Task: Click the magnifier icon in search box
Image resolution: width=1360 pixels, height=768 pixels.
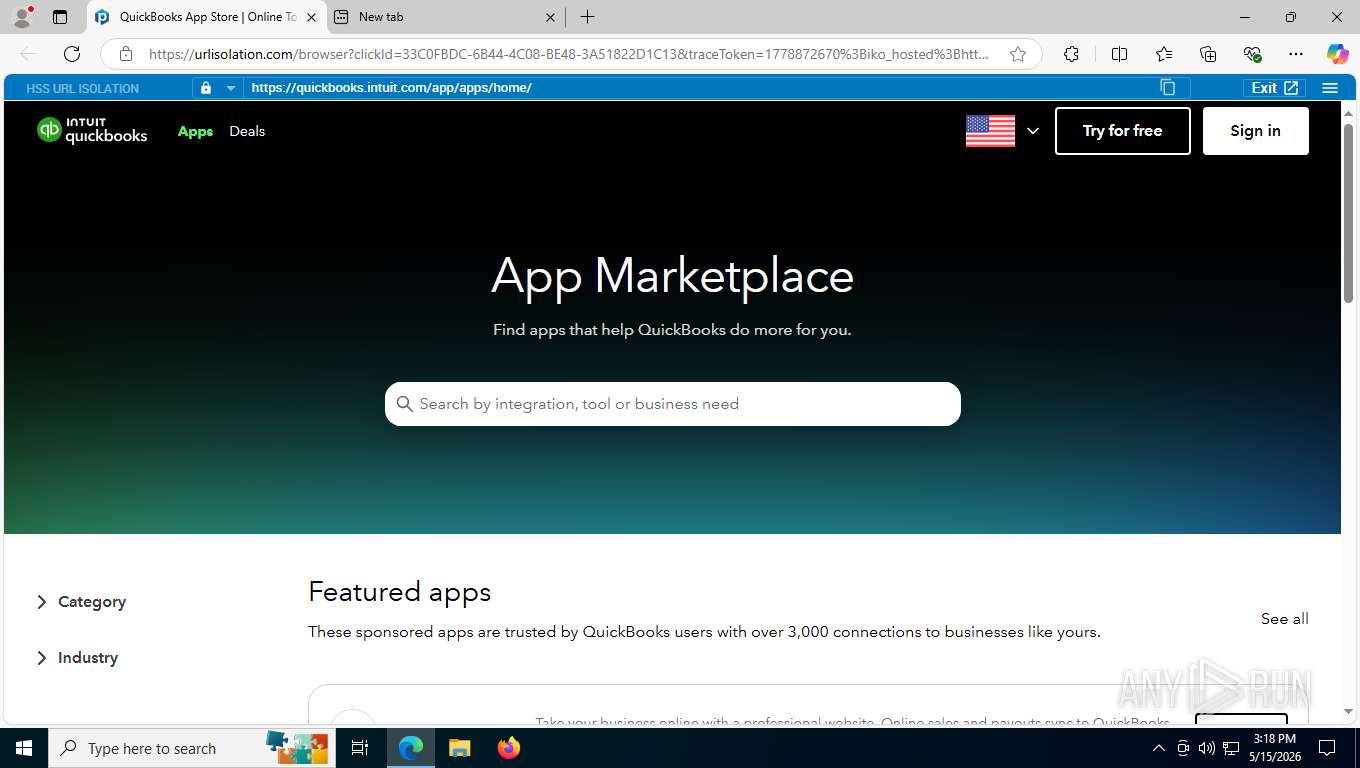Action: coord(405,404)
